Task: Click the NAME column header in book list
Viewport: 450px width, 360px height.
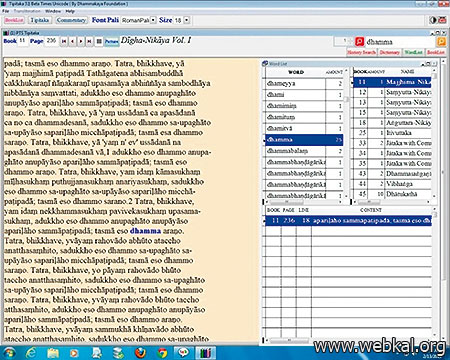Action: pyautogui.click(x=408, y=72)
